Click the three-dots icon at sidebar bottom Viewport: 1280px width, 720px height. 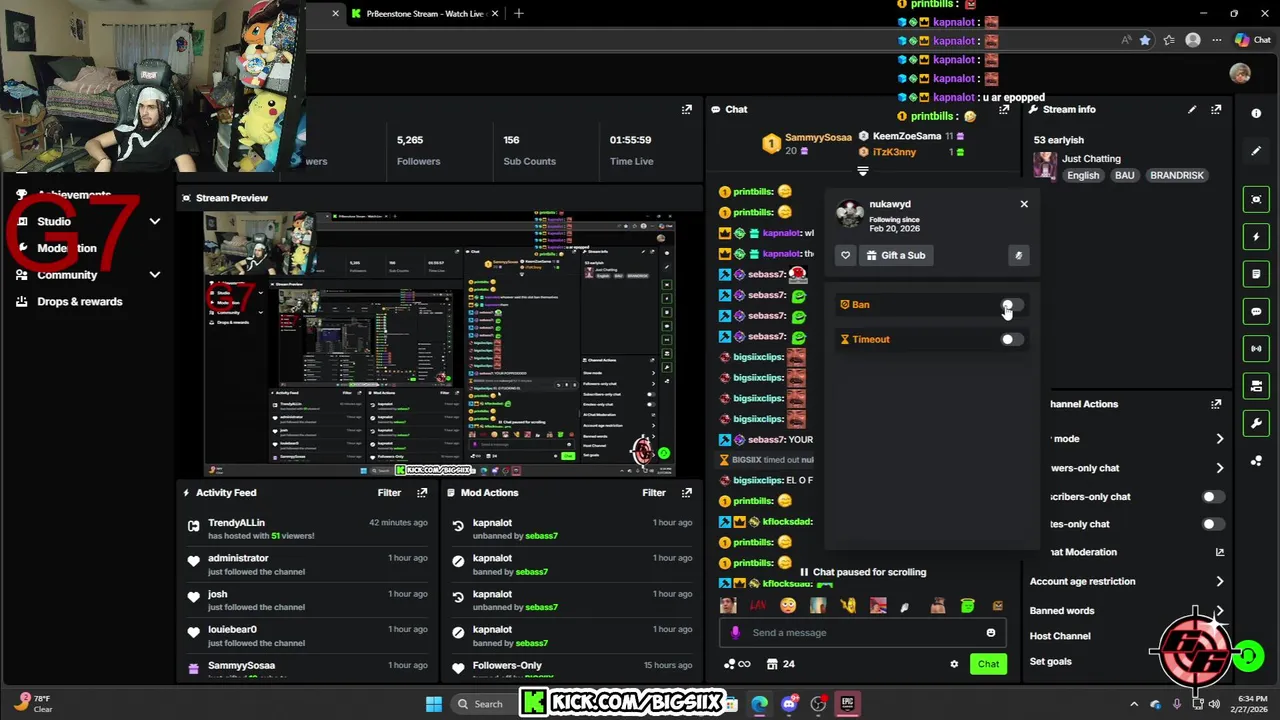click(1256, 461)
